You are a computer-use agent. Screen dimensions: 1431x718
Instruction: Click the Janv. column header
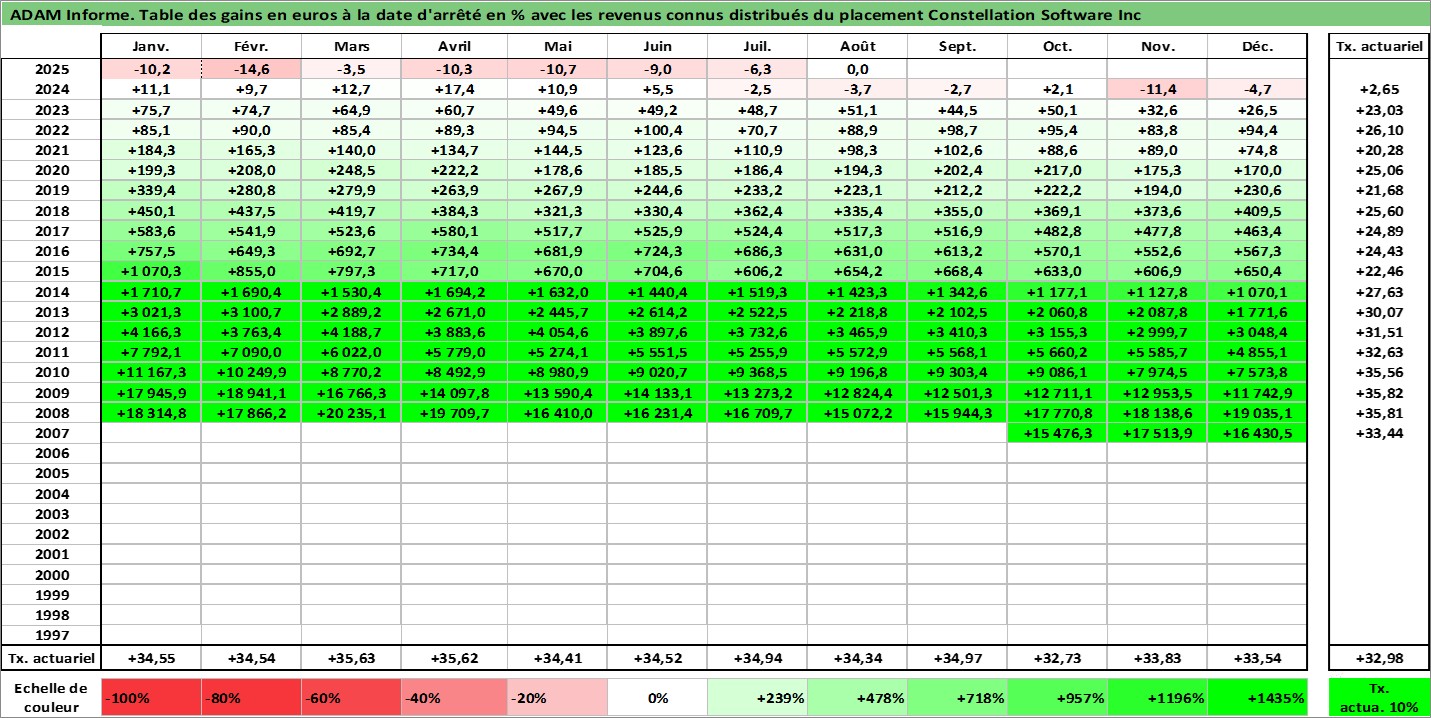tap(151, 47)
